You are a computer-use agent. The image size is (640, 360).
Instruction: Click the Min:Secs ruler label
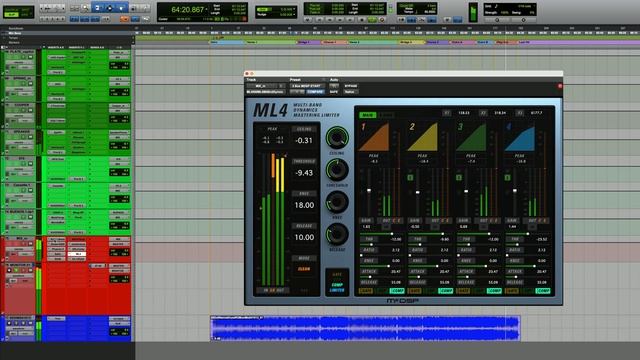coord(15,33)
